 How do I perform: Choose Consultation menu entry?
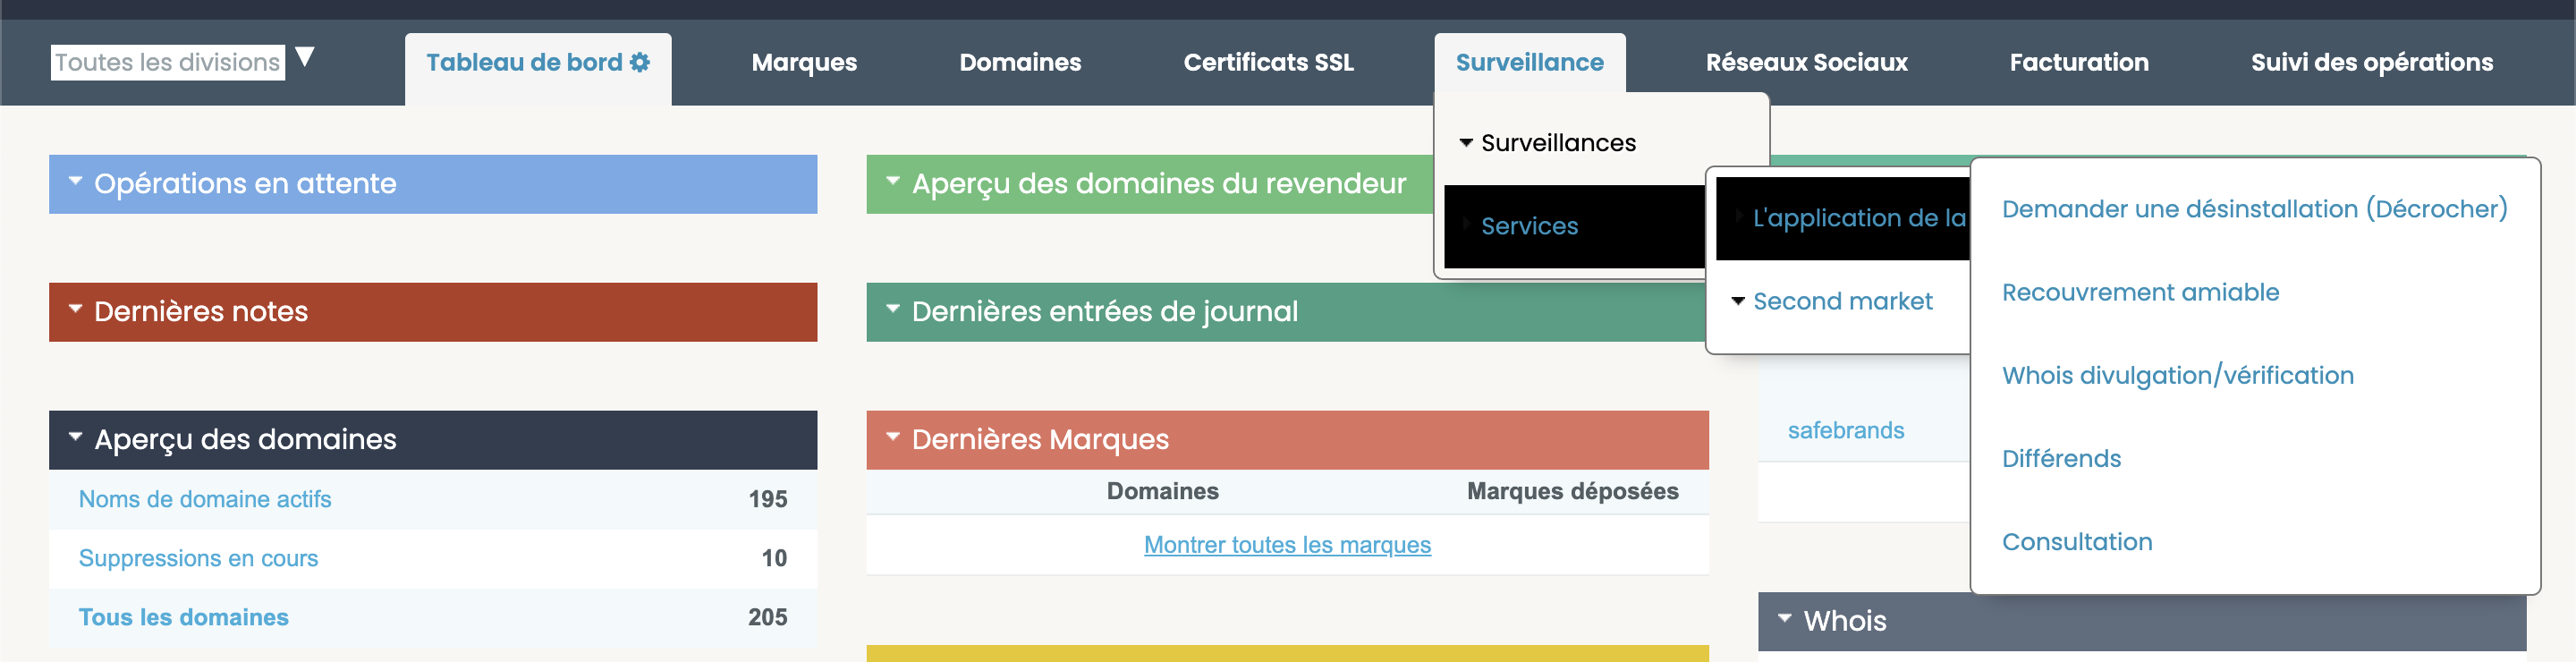[x=2076, y=541]
